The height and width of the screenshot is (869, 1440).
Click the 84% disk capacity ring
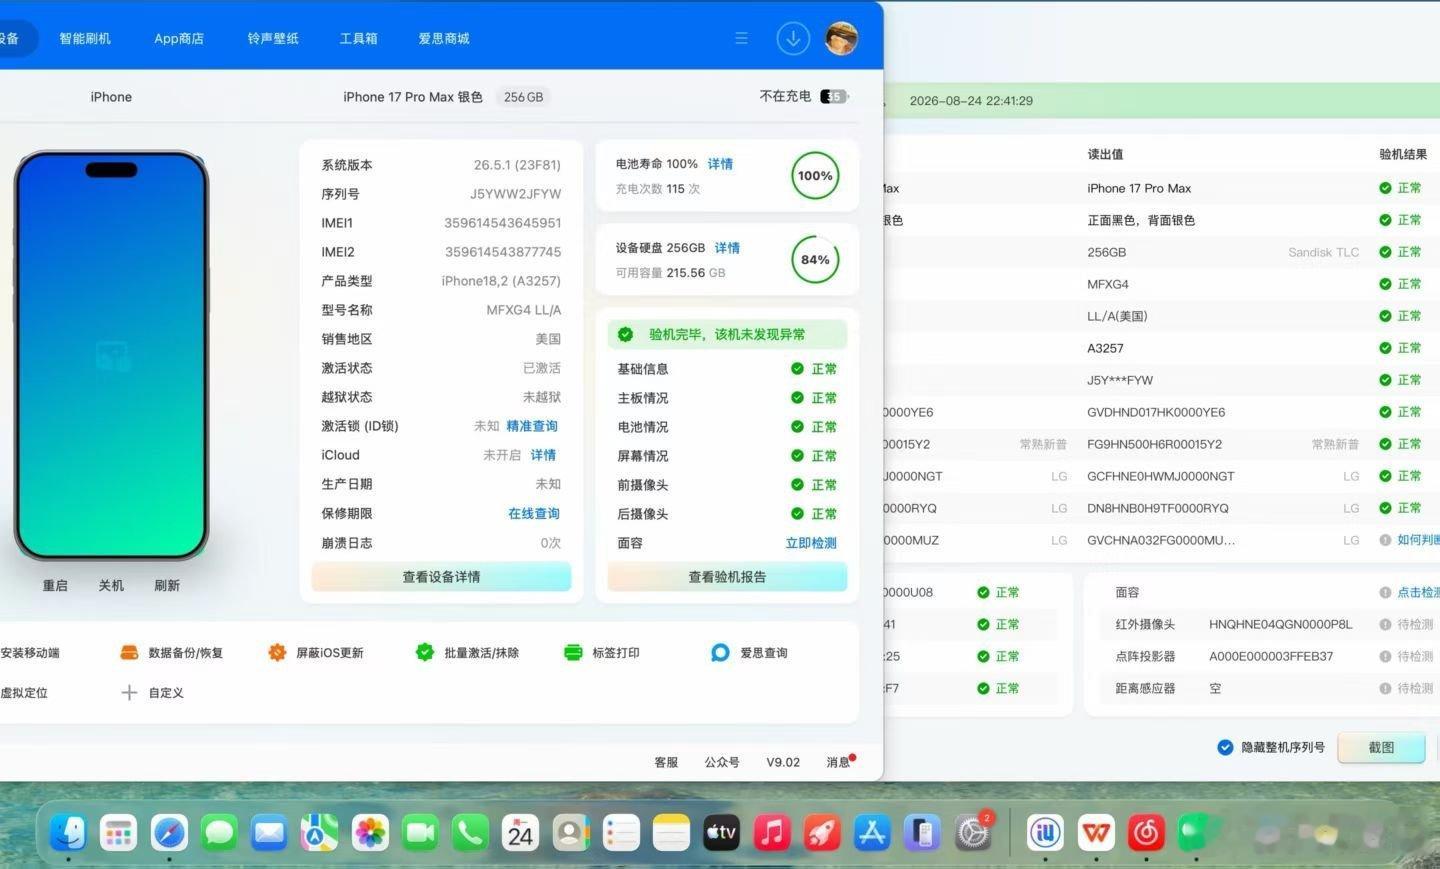pyautogui.click(x=815, y=260)
